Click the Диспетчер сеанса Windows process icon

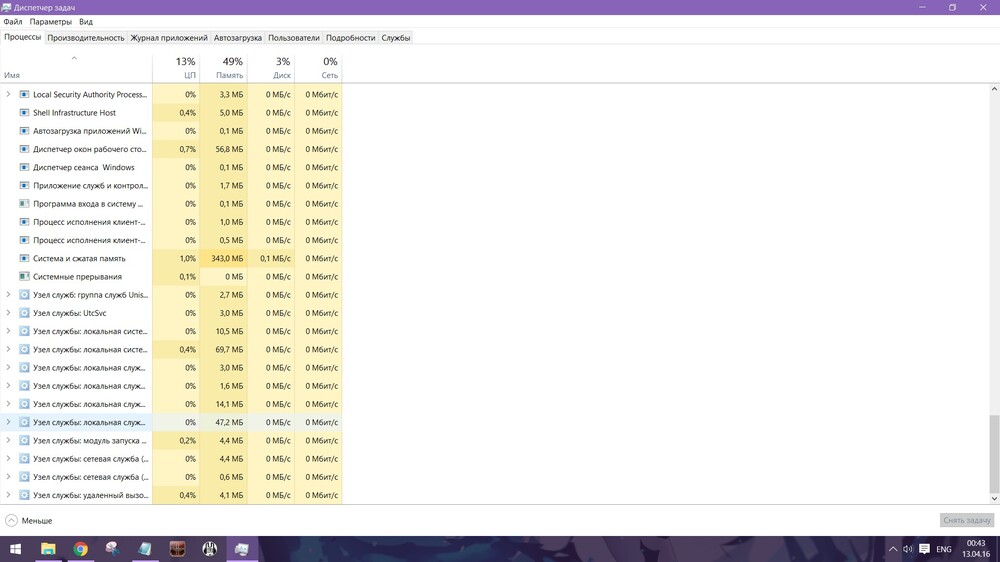pos(24,167)
